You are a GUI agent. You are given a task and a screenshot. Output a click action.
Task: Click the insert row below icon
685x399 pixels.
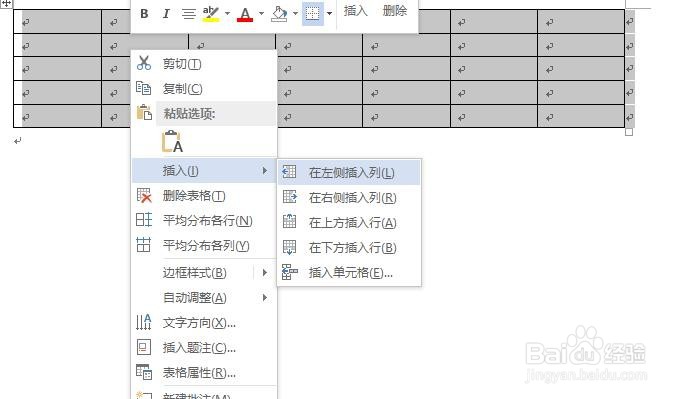point(289,247)
